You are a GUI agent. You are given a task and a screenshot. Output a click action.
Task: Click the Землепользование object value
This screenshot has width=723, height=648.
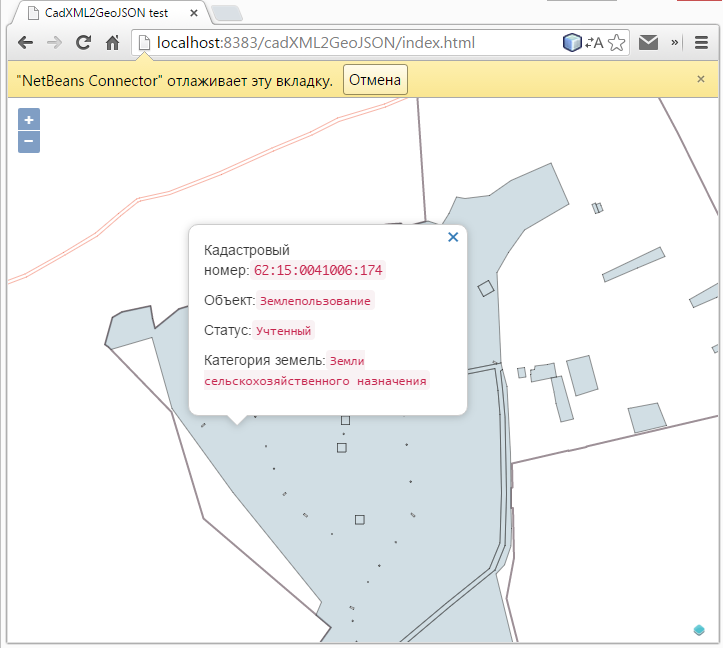(315, 301)
